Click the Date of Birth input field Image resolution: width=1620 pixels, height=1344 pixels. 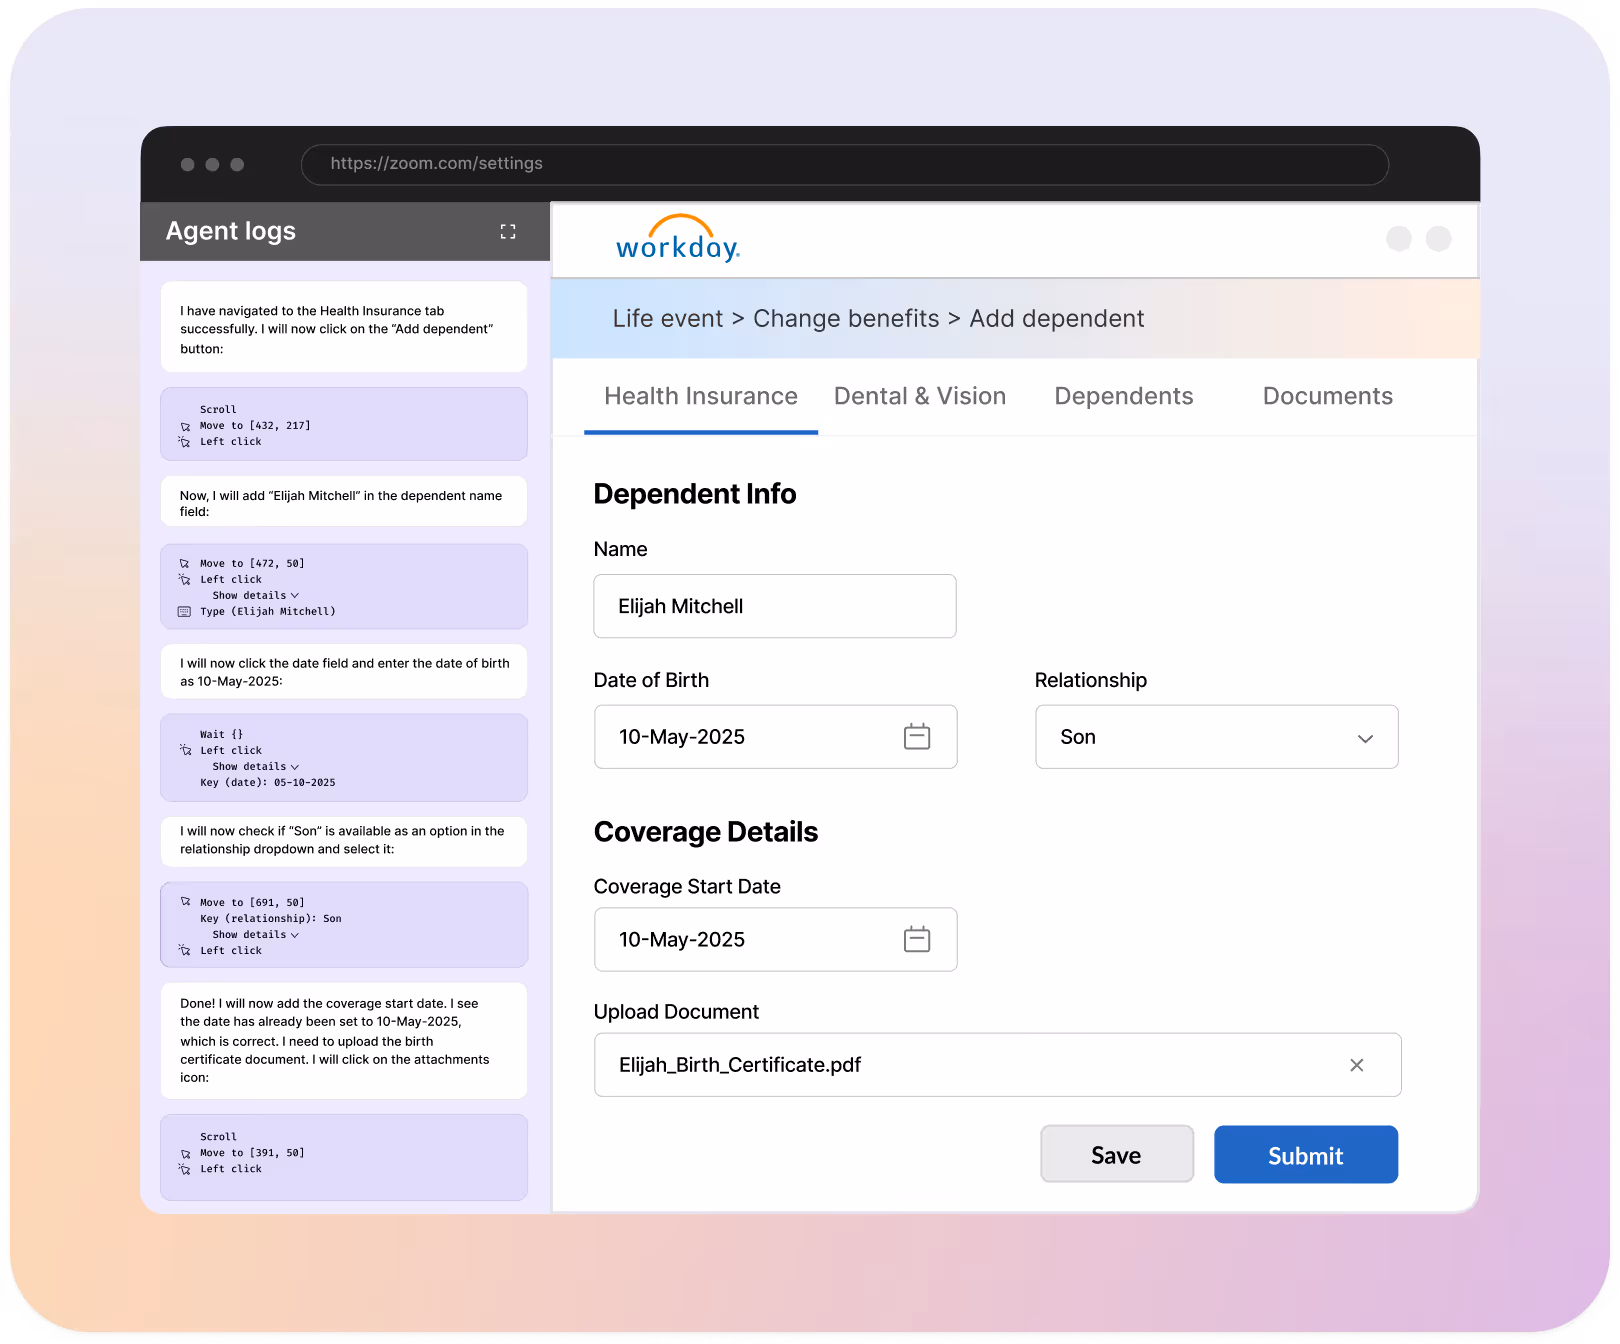click(x=776, y=737)
